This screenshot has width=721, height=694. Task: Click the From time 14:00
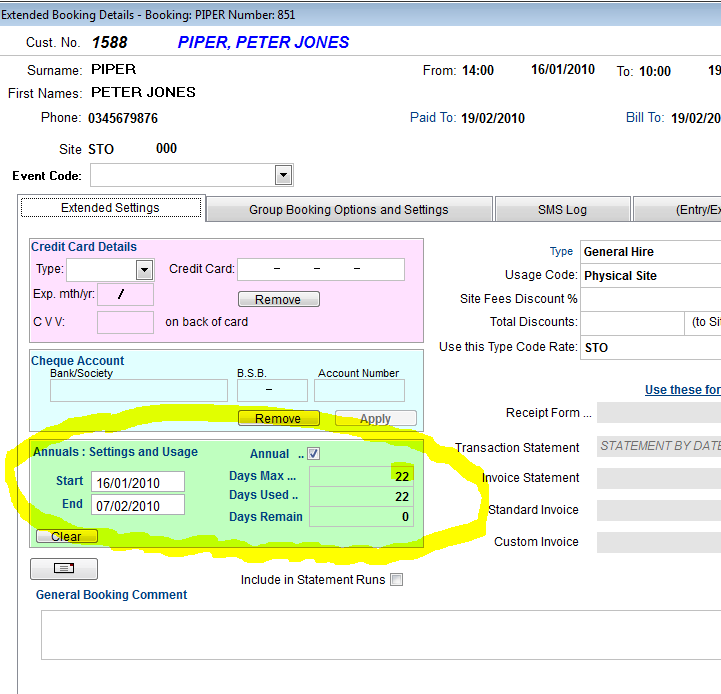pos(478,70)
